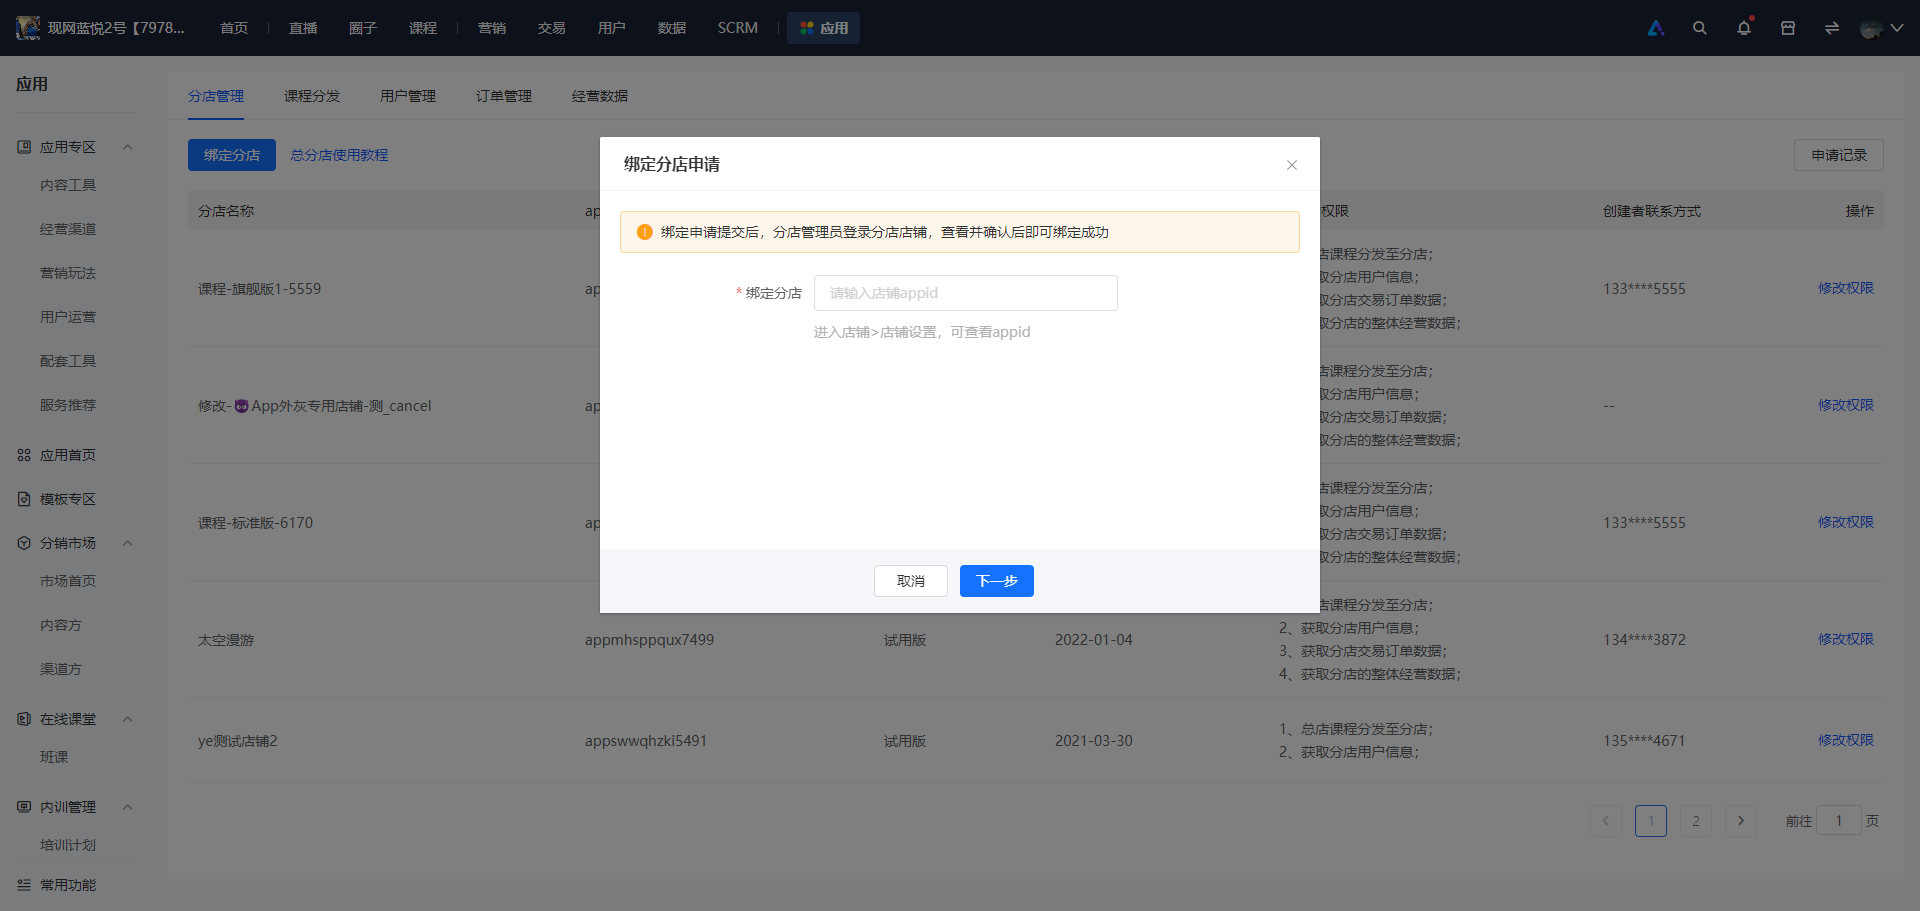Open the user avatar dropdown
Viewport: 1920px width, 911px height.
(x=1882, y=28)
